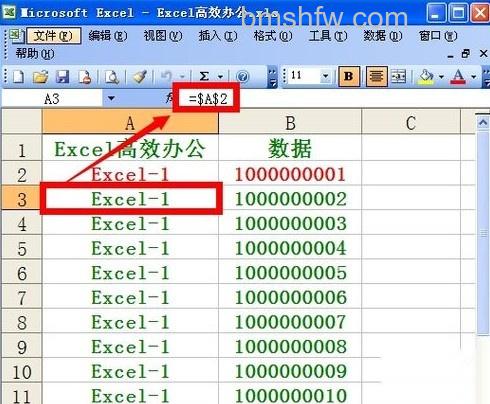The height and width of the screenshot is (404, 490).
Task: Insert AutoSum using the sigma icon
Action: tap(204, 77)
